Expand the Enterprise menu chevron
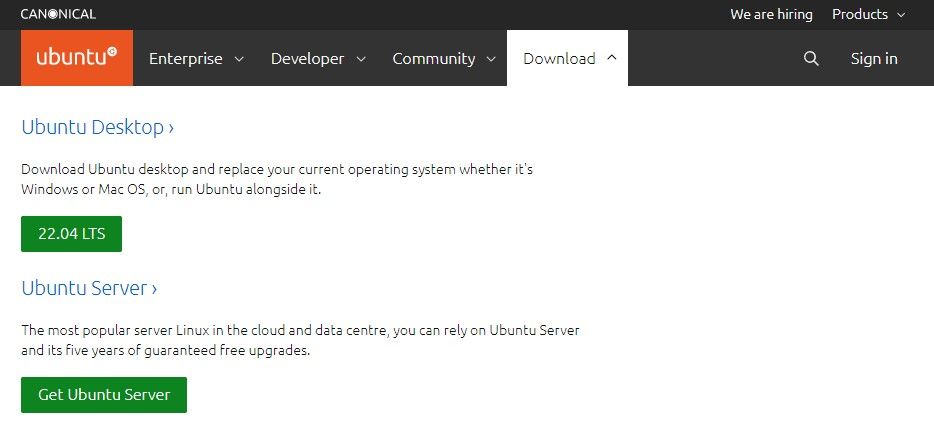The height and width of the screenshot is (439, 934). (x=239, y=59)
